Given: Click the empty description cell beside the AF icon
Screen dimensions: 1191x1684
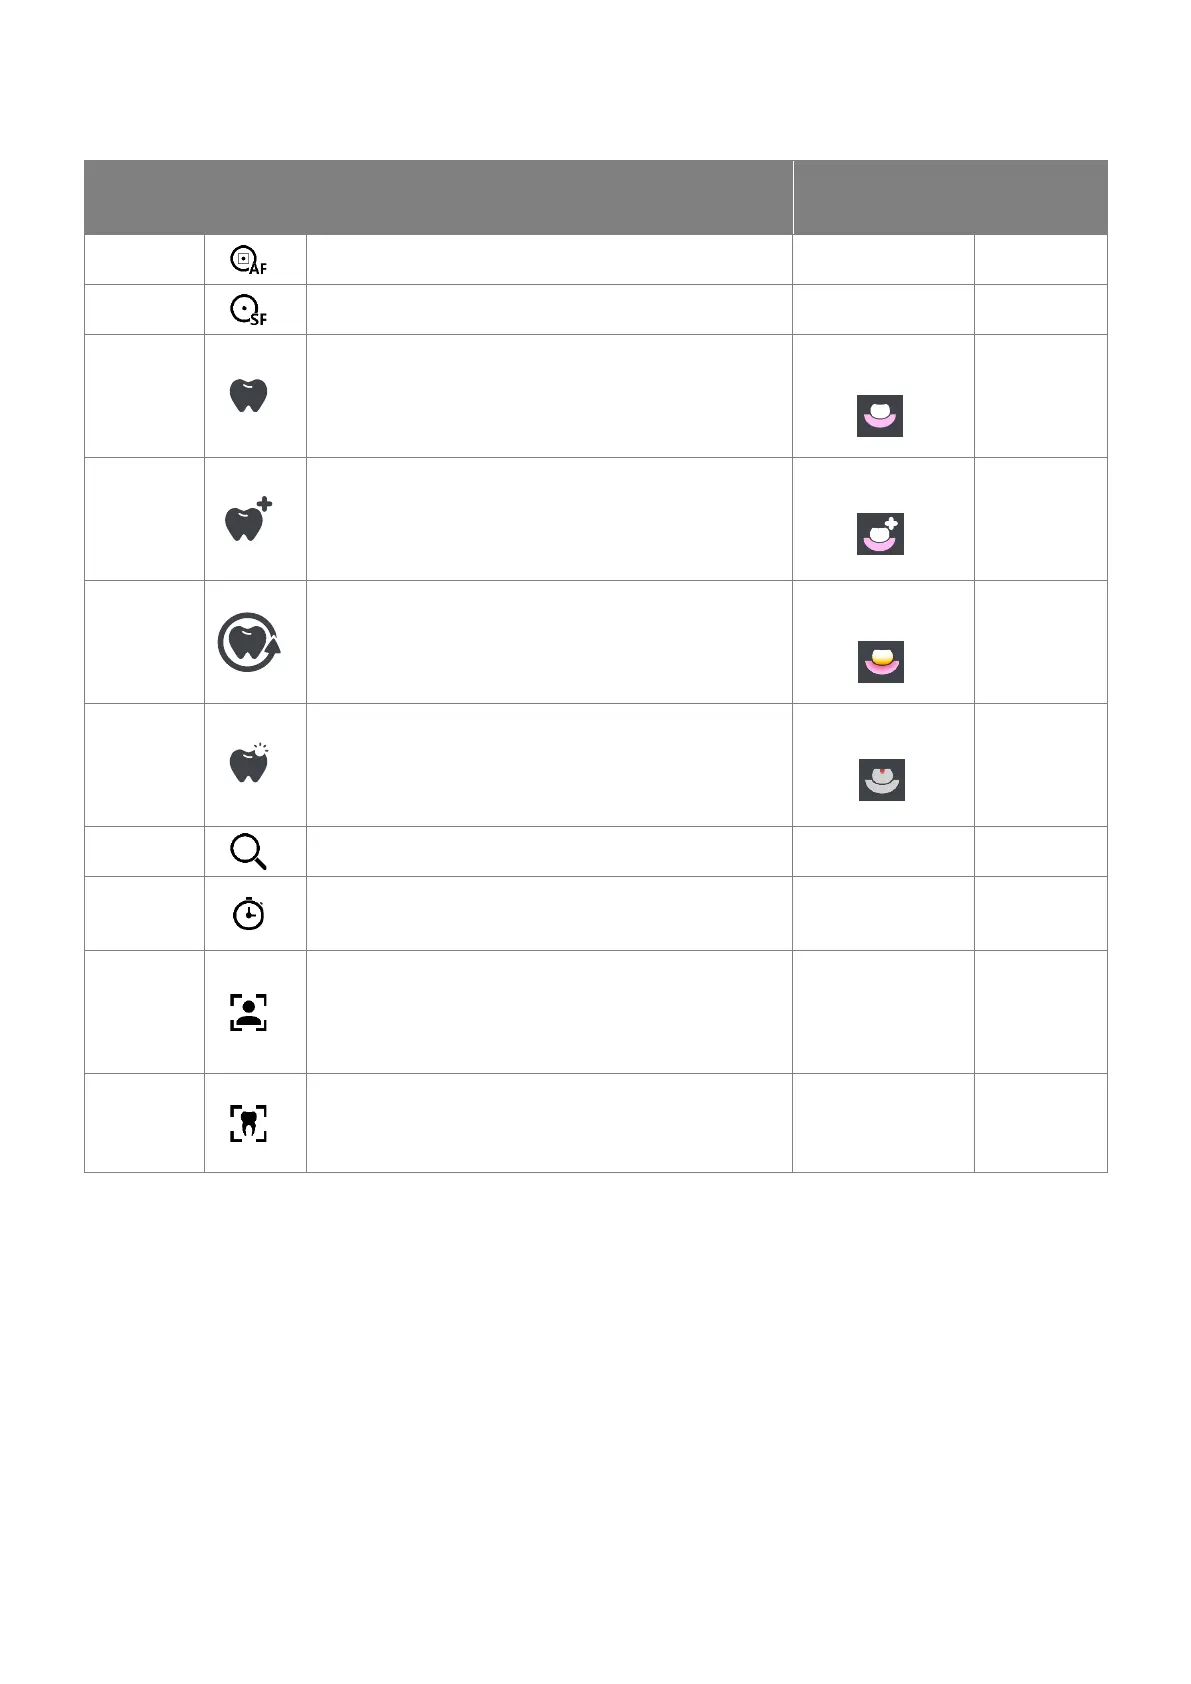Looking at the screenshot, I should tap(549, 260).
